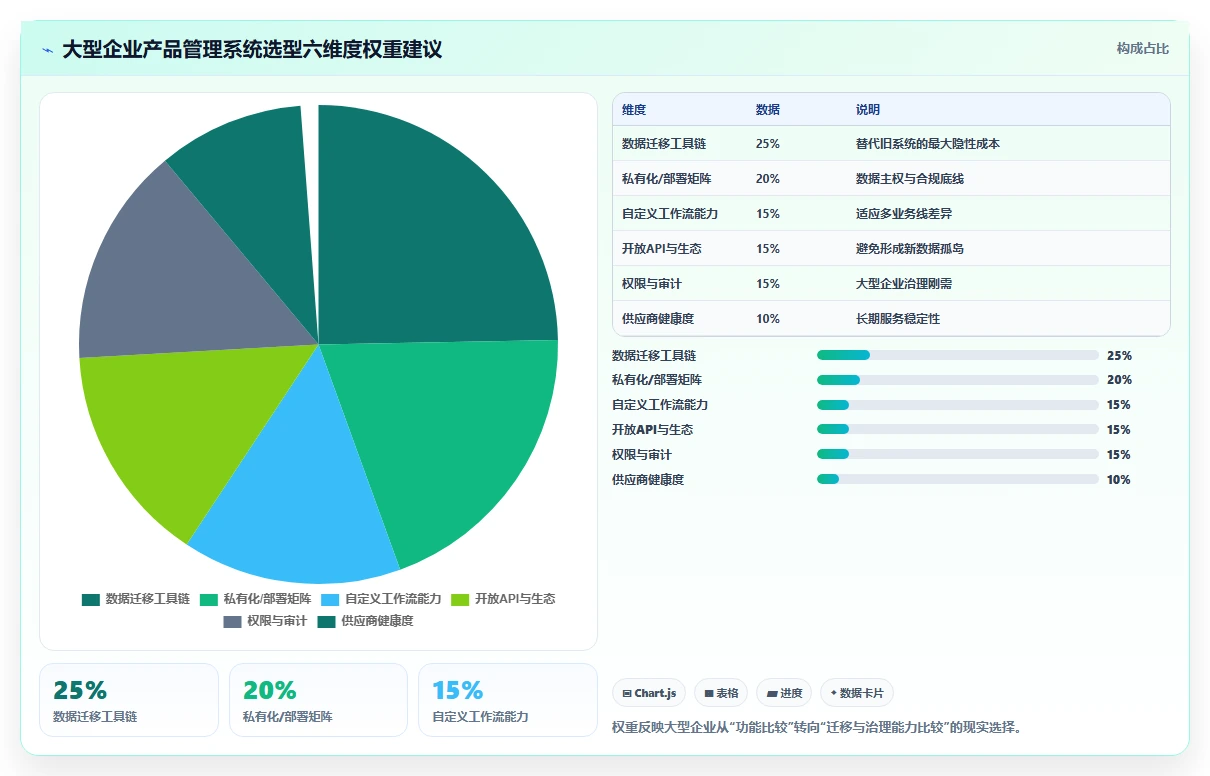The width and height of the screenshot is (1210, 776).
Task: Click 替代旧系统的最大隐性成本 description
Action: [928, 144]
